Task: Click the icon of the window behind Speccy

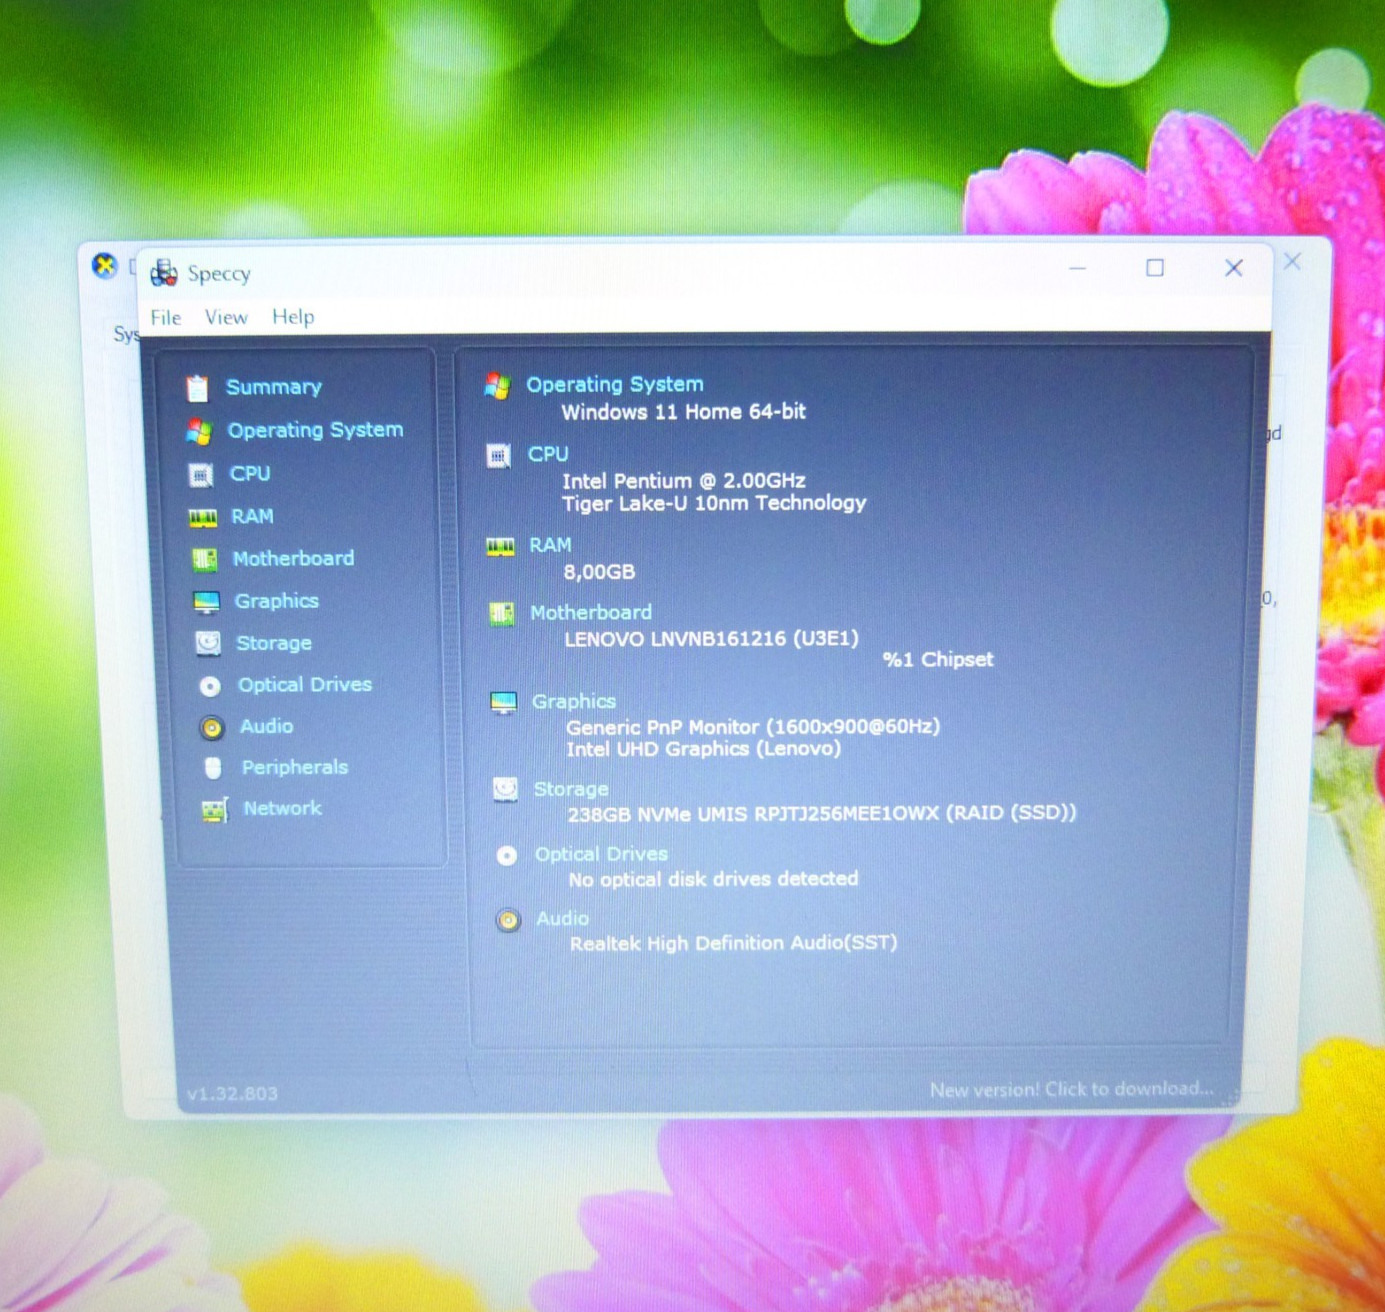Action: tap(104, 266)
